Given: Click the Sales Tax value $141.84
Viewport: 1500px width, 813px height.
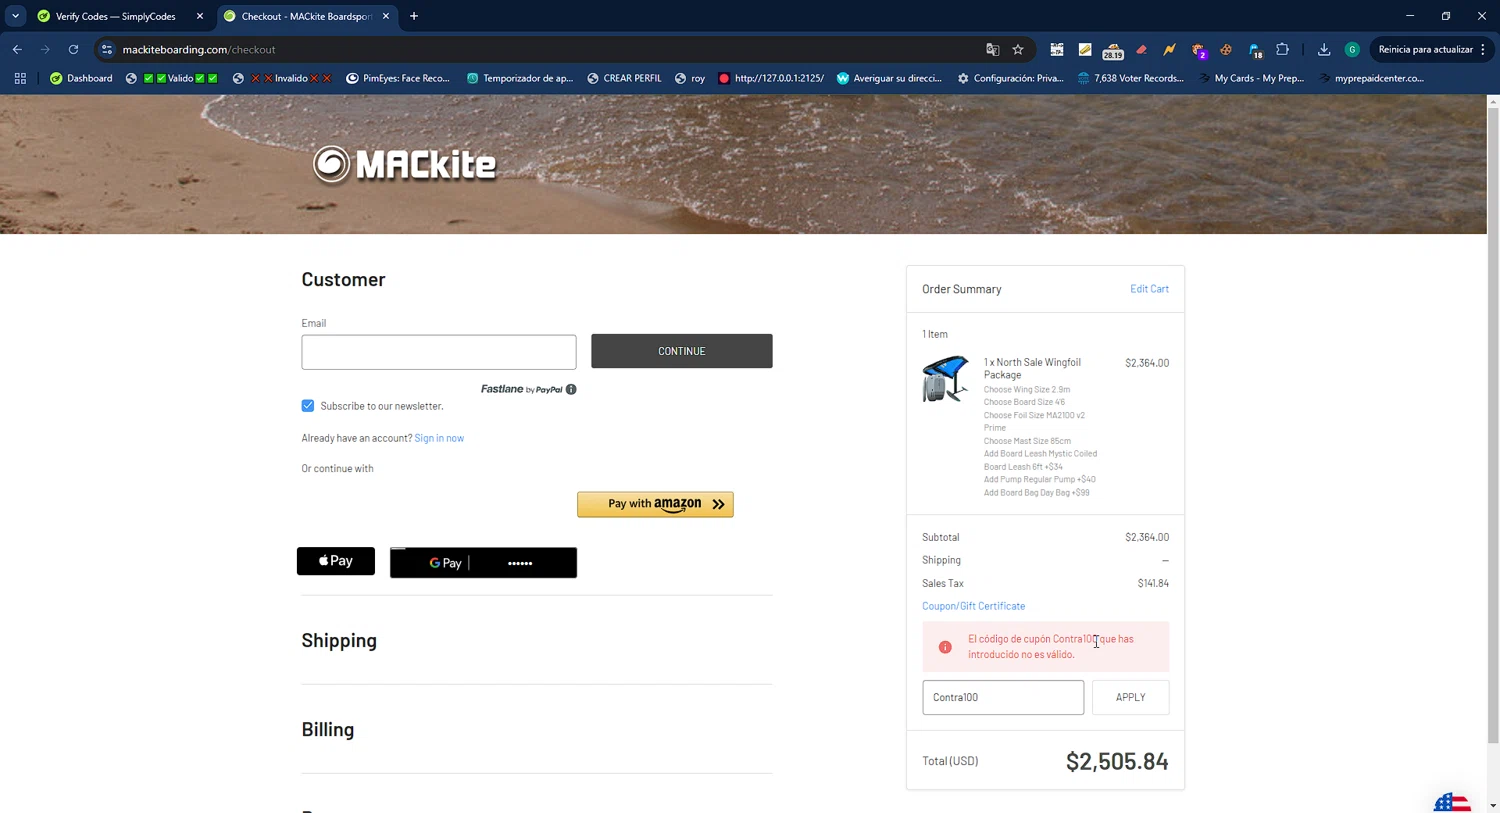Looking at the screenshot, I should click(x=1153, y=583).
